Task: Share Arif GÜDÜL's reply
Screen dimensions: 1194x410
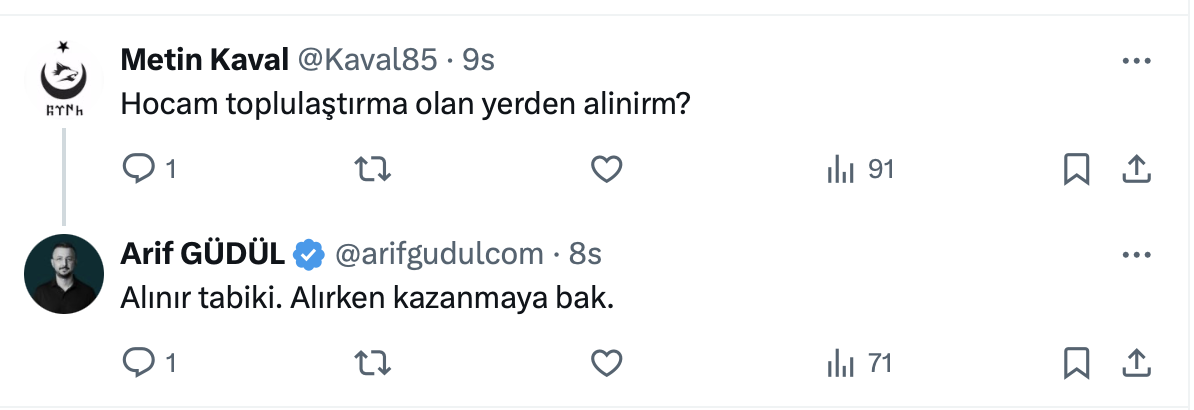Action: click(x=1136, y=363)
